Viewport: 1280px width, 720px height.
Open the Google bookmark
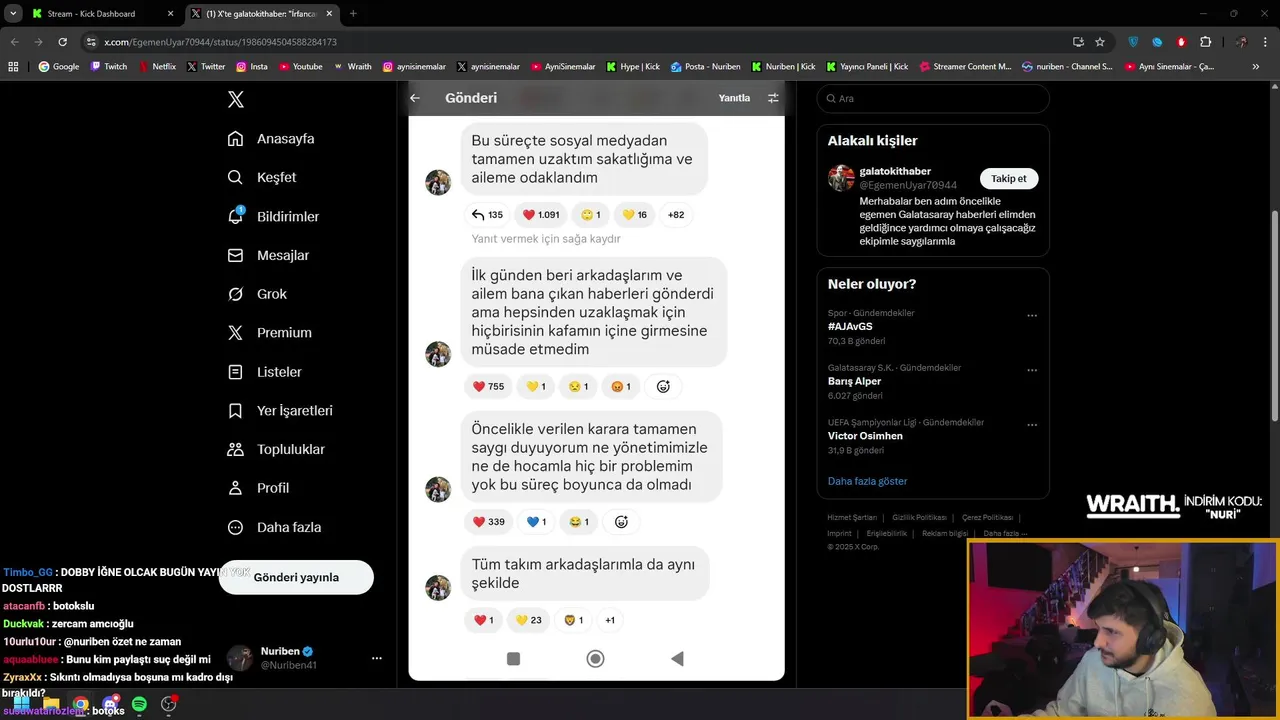pos(59,67)
